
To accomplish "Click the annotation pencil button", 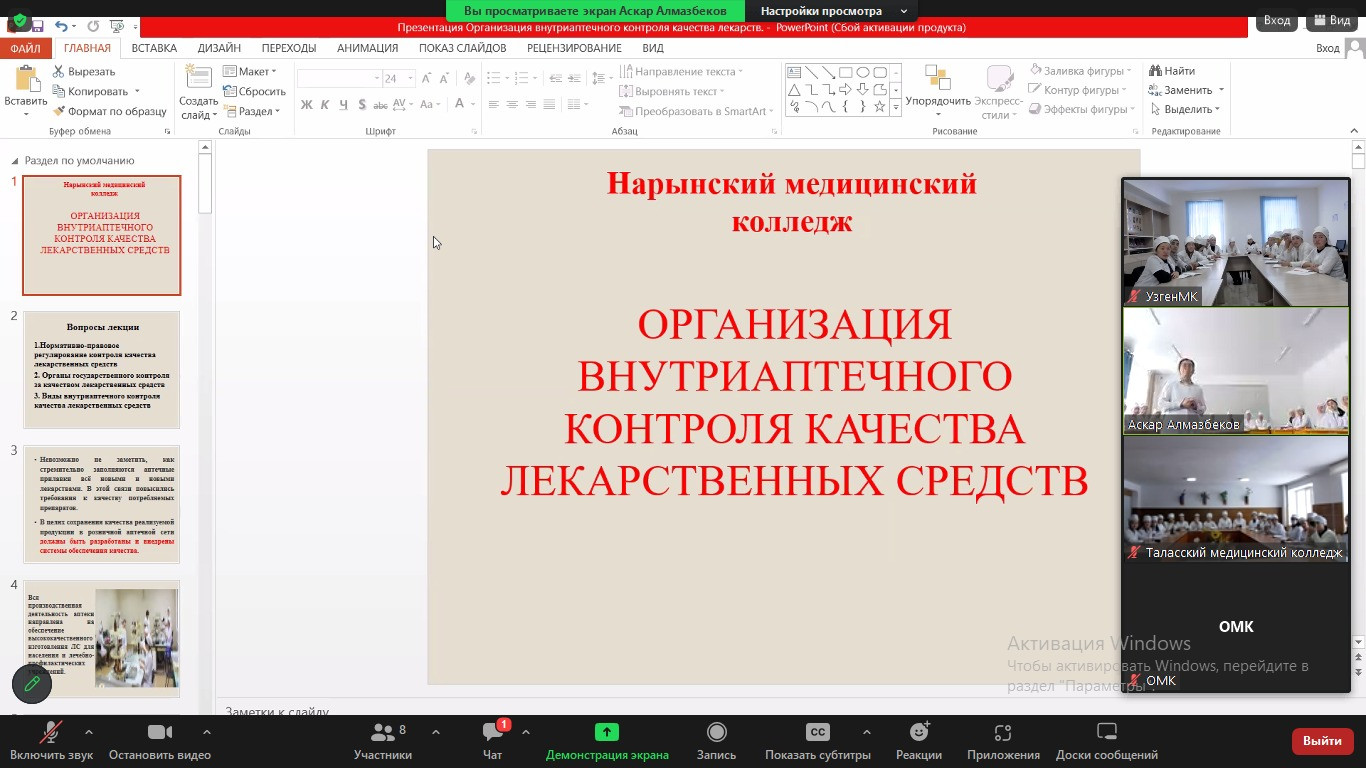I will click(32, 684).
